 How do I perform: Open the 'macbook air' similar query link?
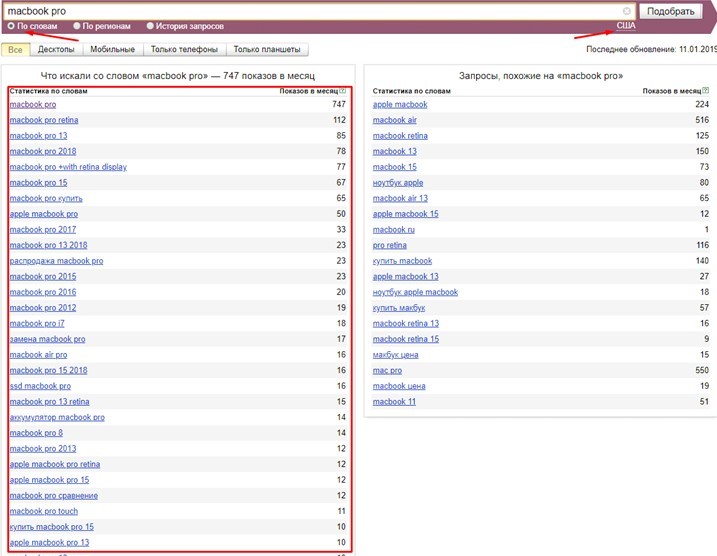(395, 120)
